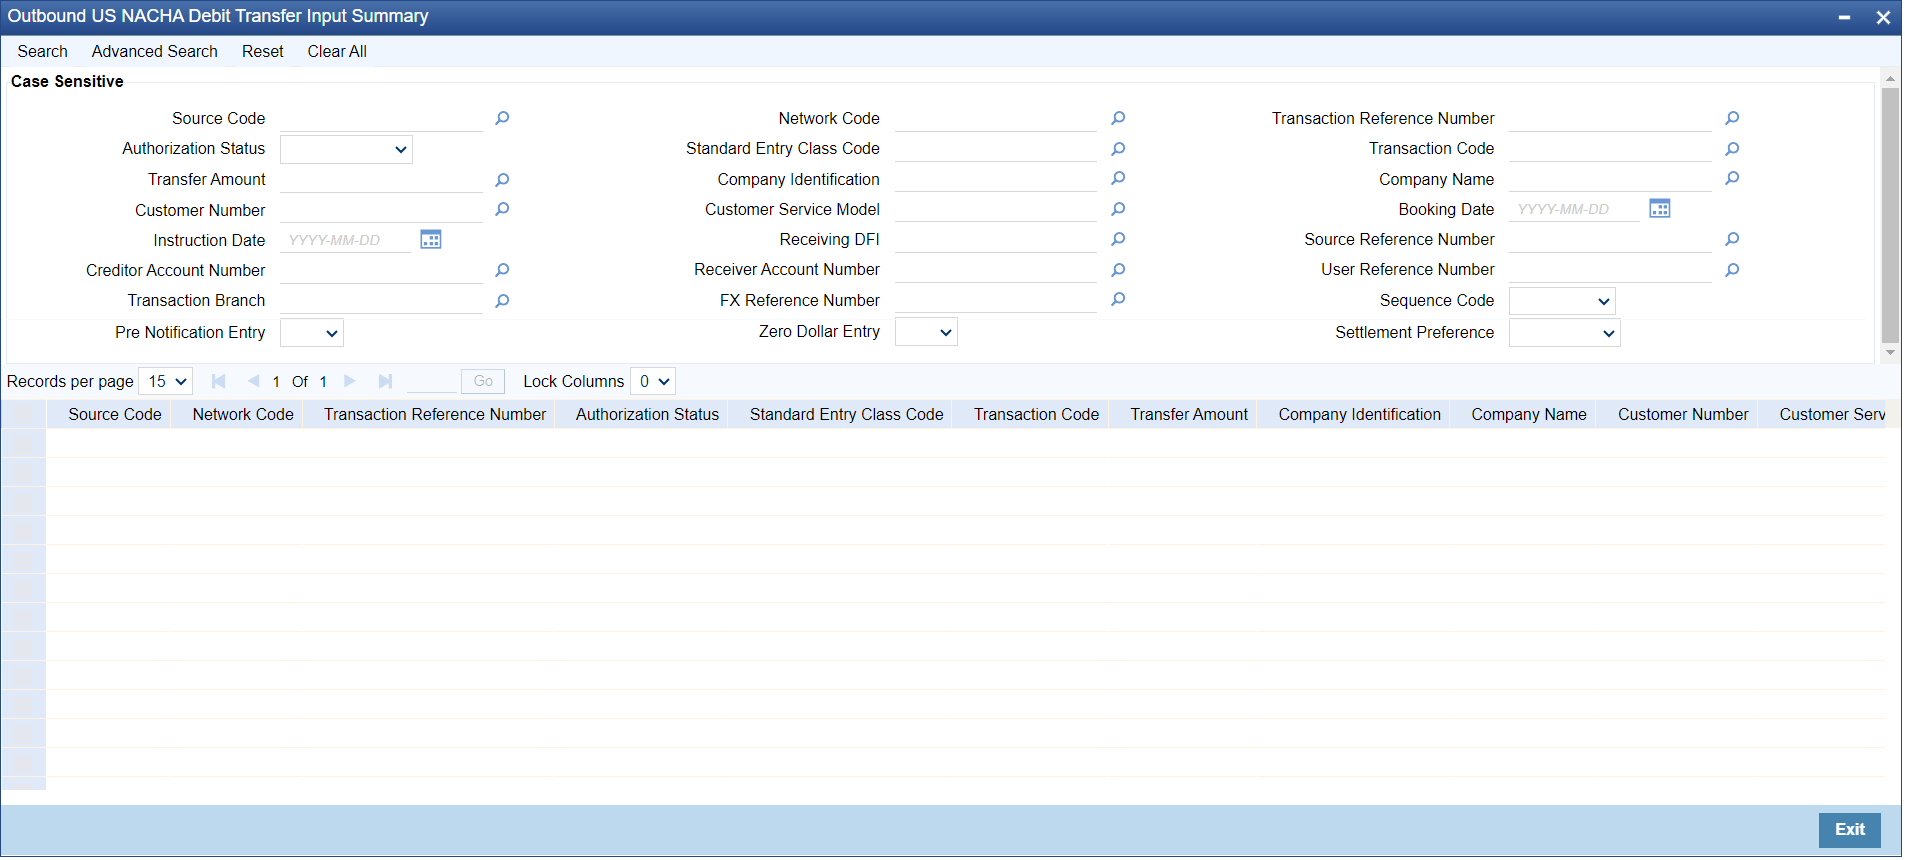Open lookup for Customer Number field
The height and width of the screenshot is (860, 1905).
tap(502, 210)
